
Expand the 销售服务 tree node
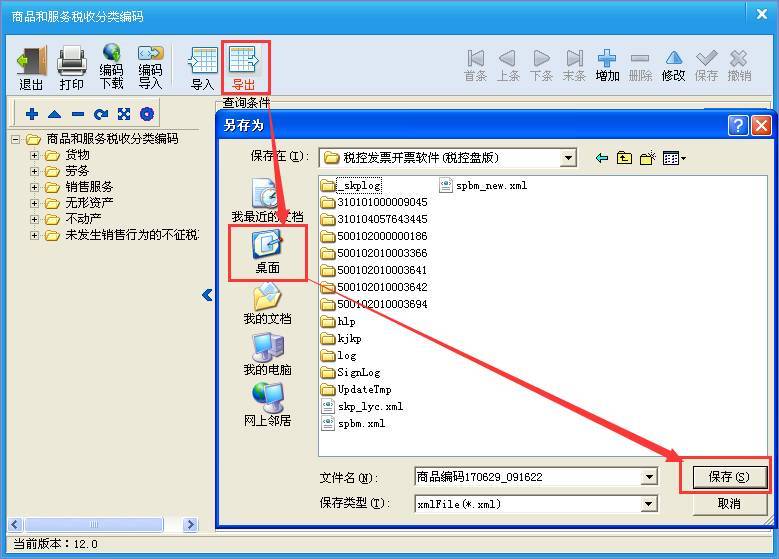(x=34, y=187)
